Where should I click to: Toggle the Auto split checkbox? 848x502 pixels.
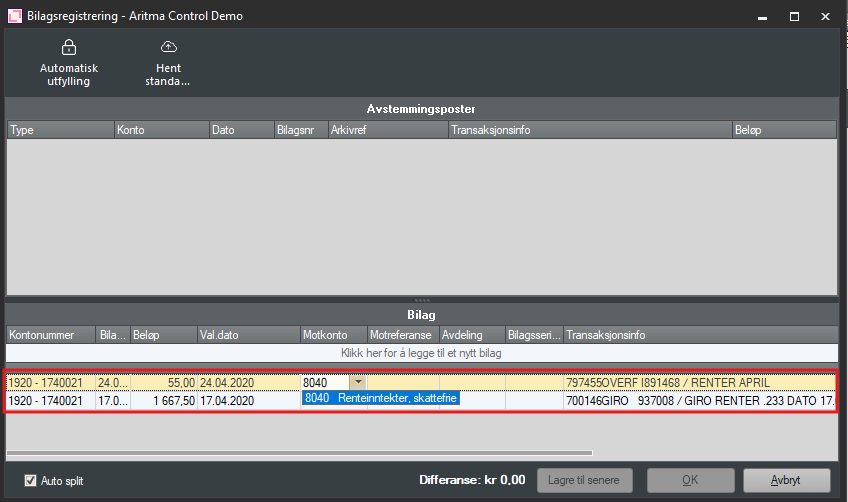[x=30, y=480]
